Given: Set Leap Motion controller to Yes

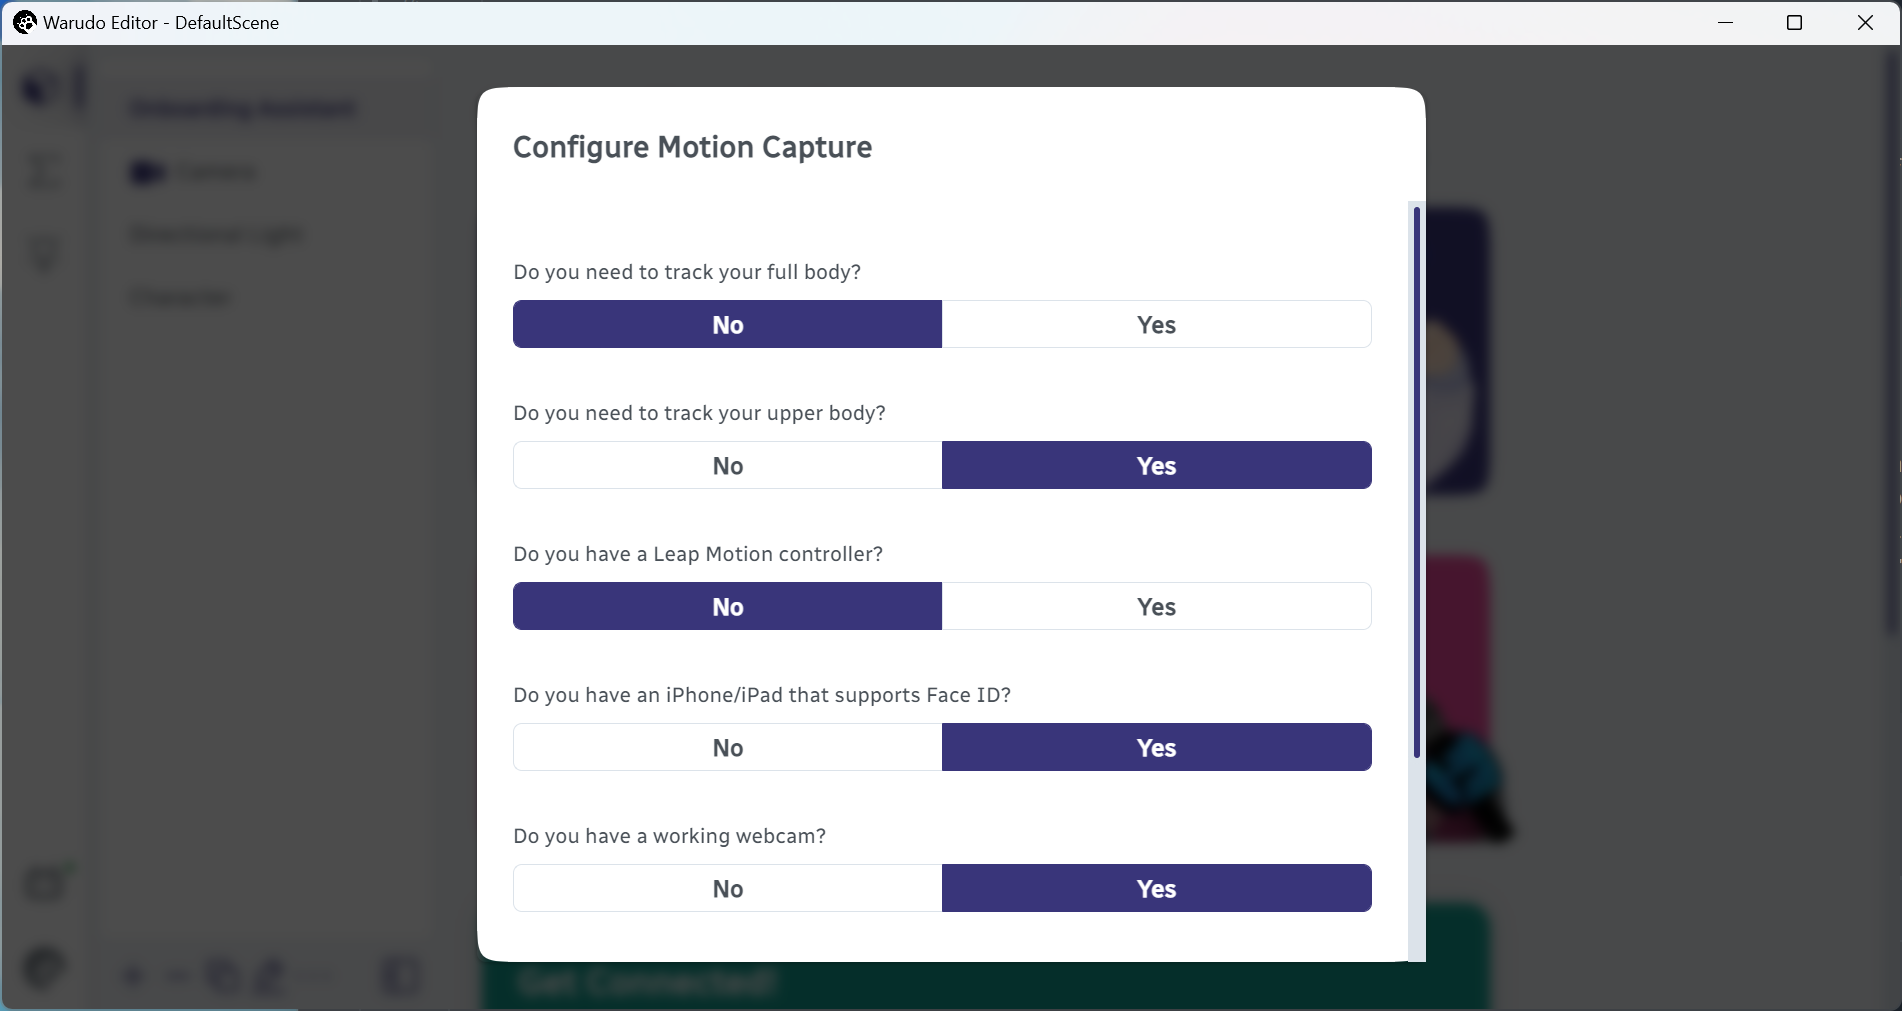Looking at the screenshot, I should click(1157, 606).
